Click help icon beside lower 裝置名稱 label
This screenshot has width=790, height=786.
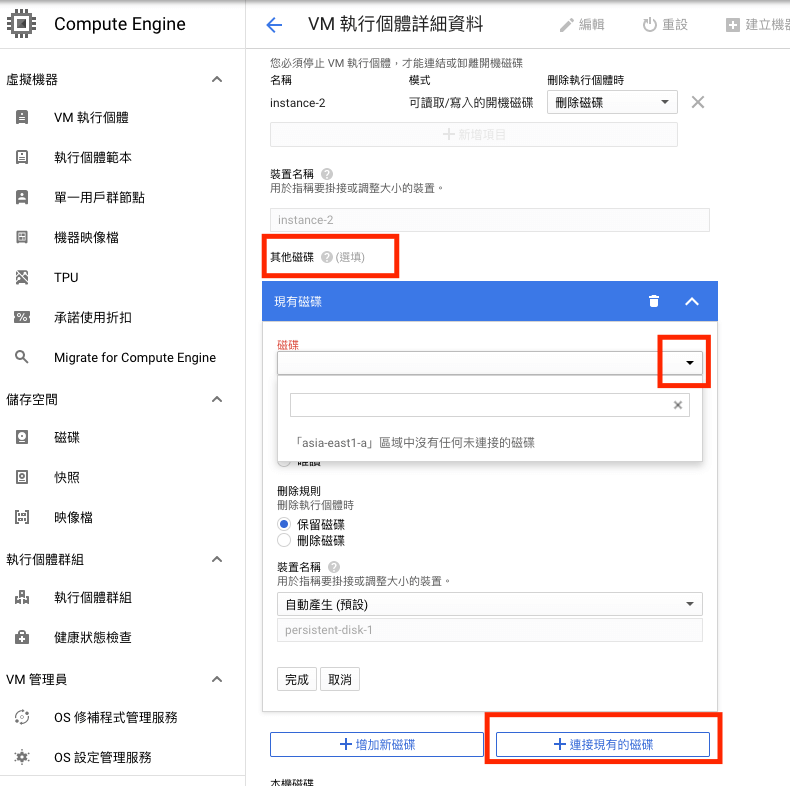coord(334,567)
